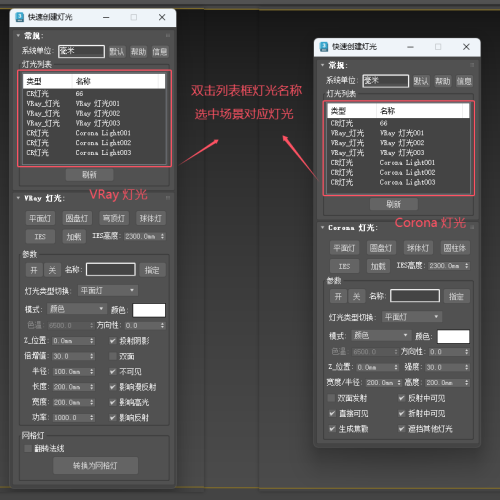500x500 pixels.
Task: Click the 转换为网格灯 button
Action: coord(95,465)
